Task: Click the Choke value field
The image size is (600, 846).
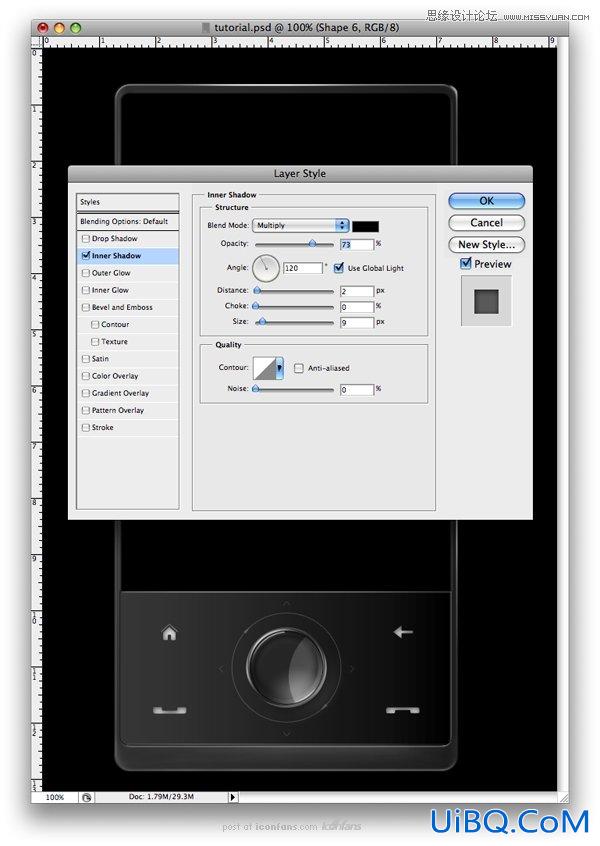Action: [x=357, y=307]
